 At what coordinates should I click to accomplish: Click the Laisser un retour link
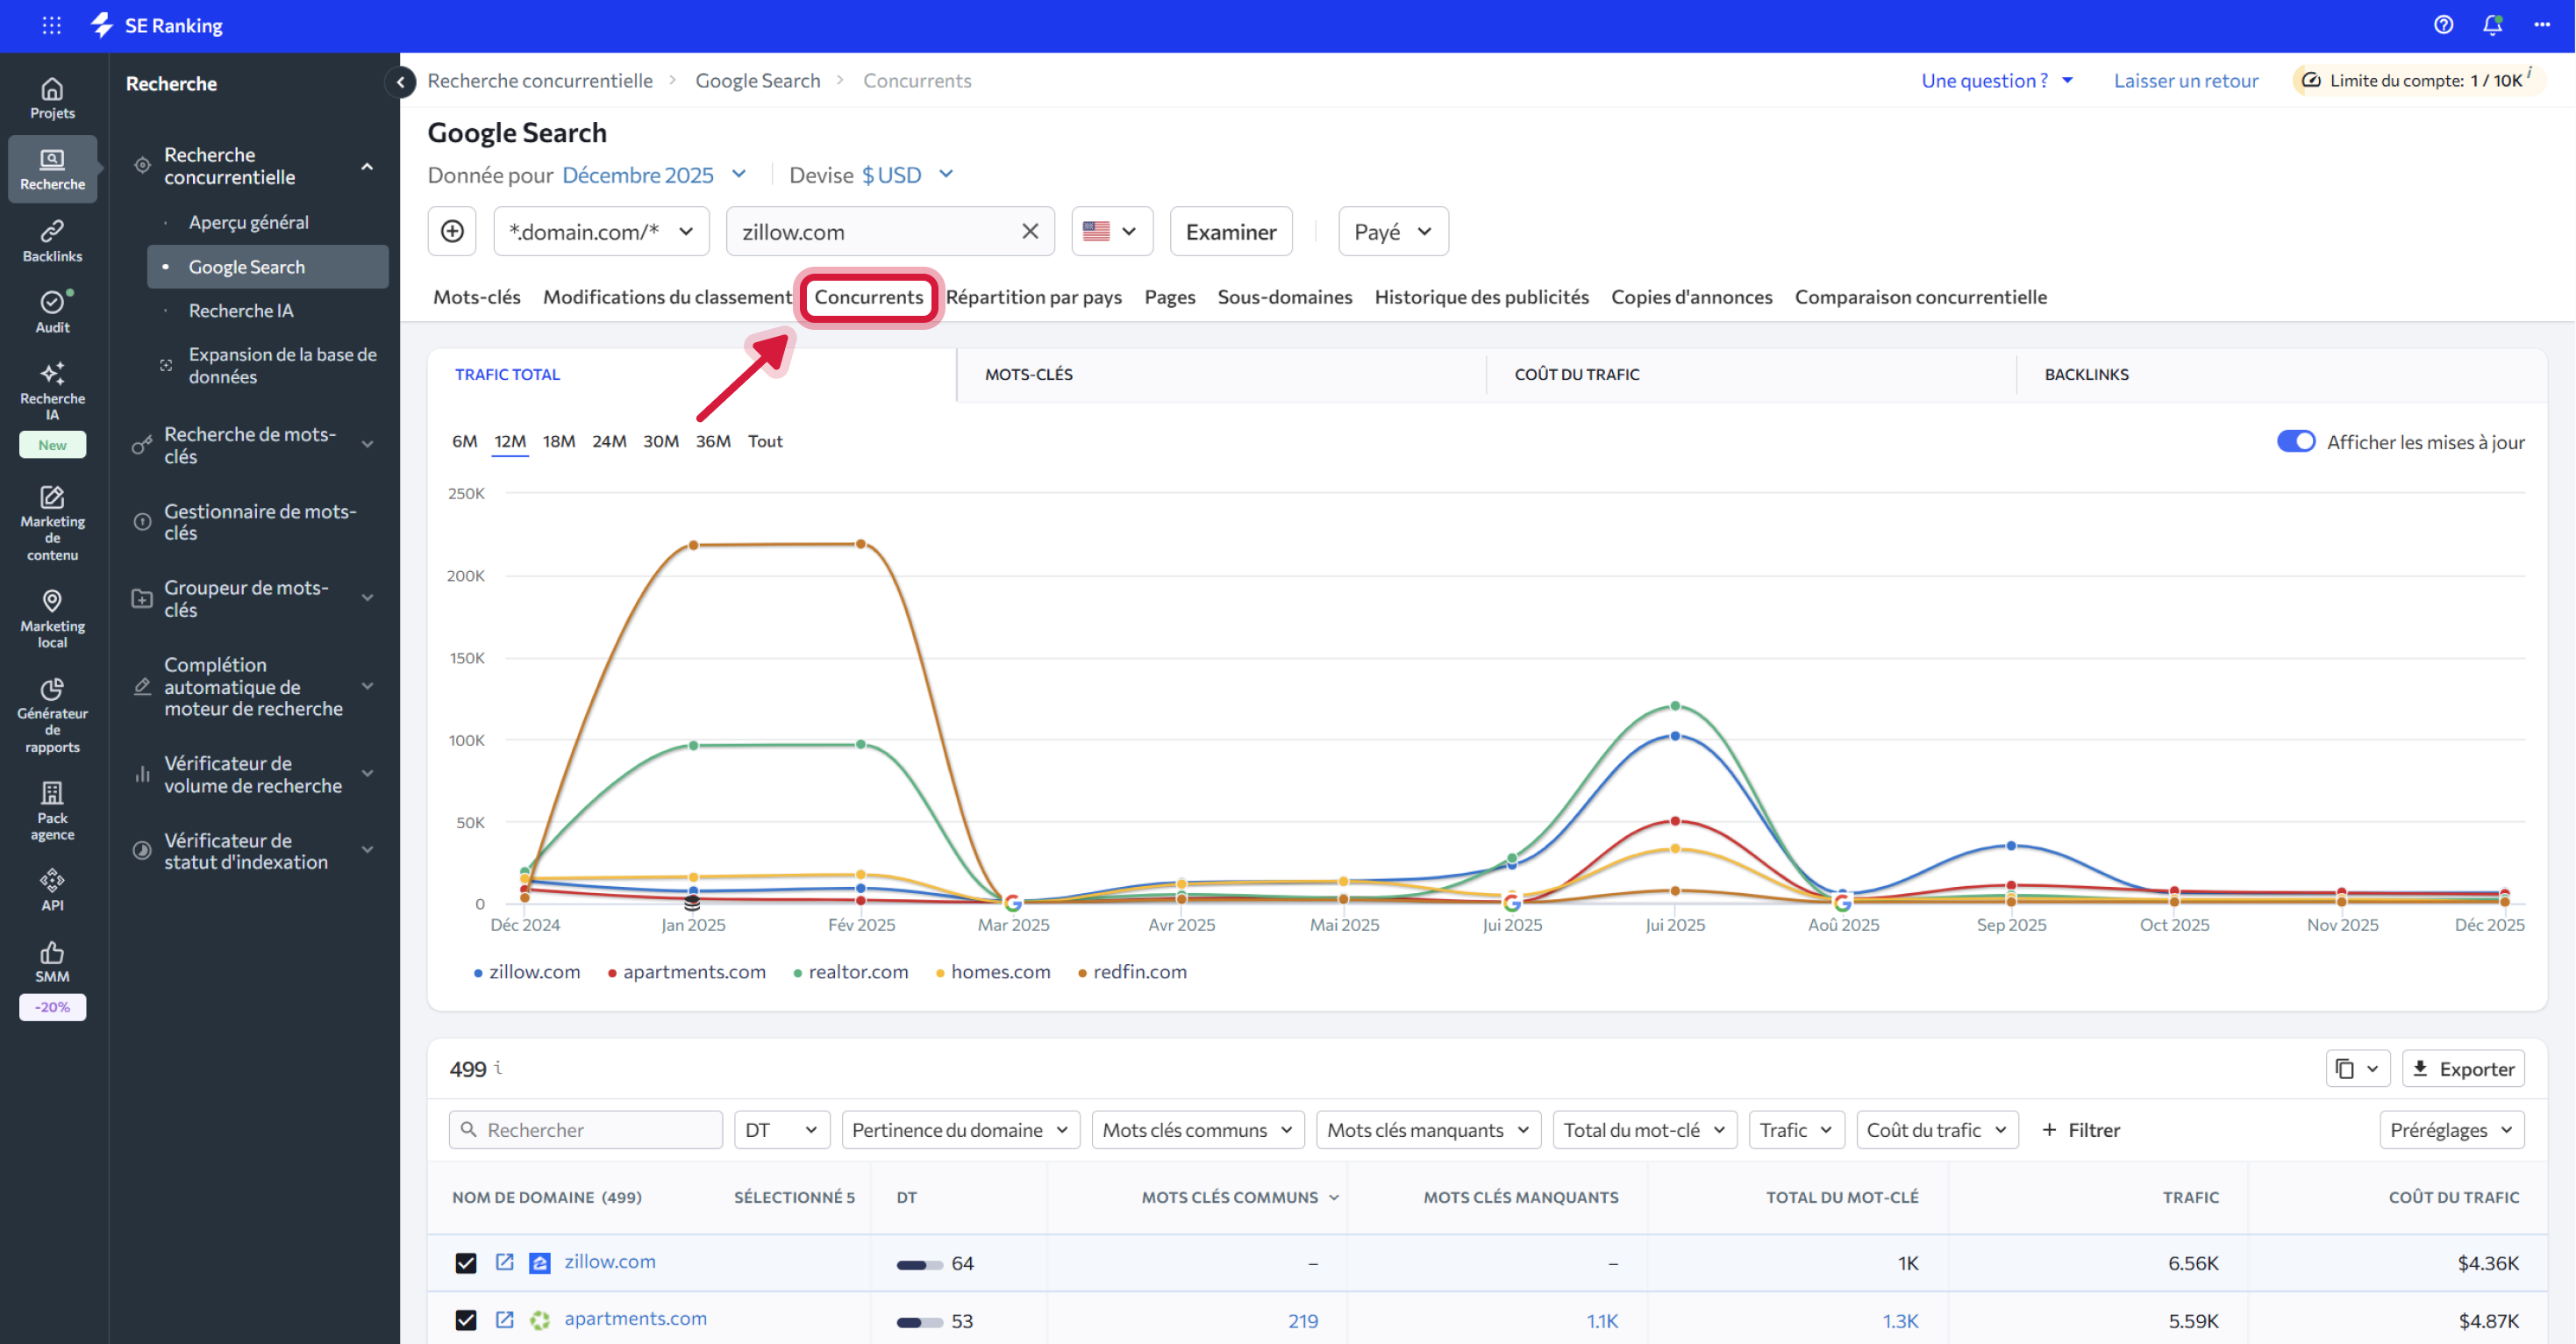pos(2186,80)
